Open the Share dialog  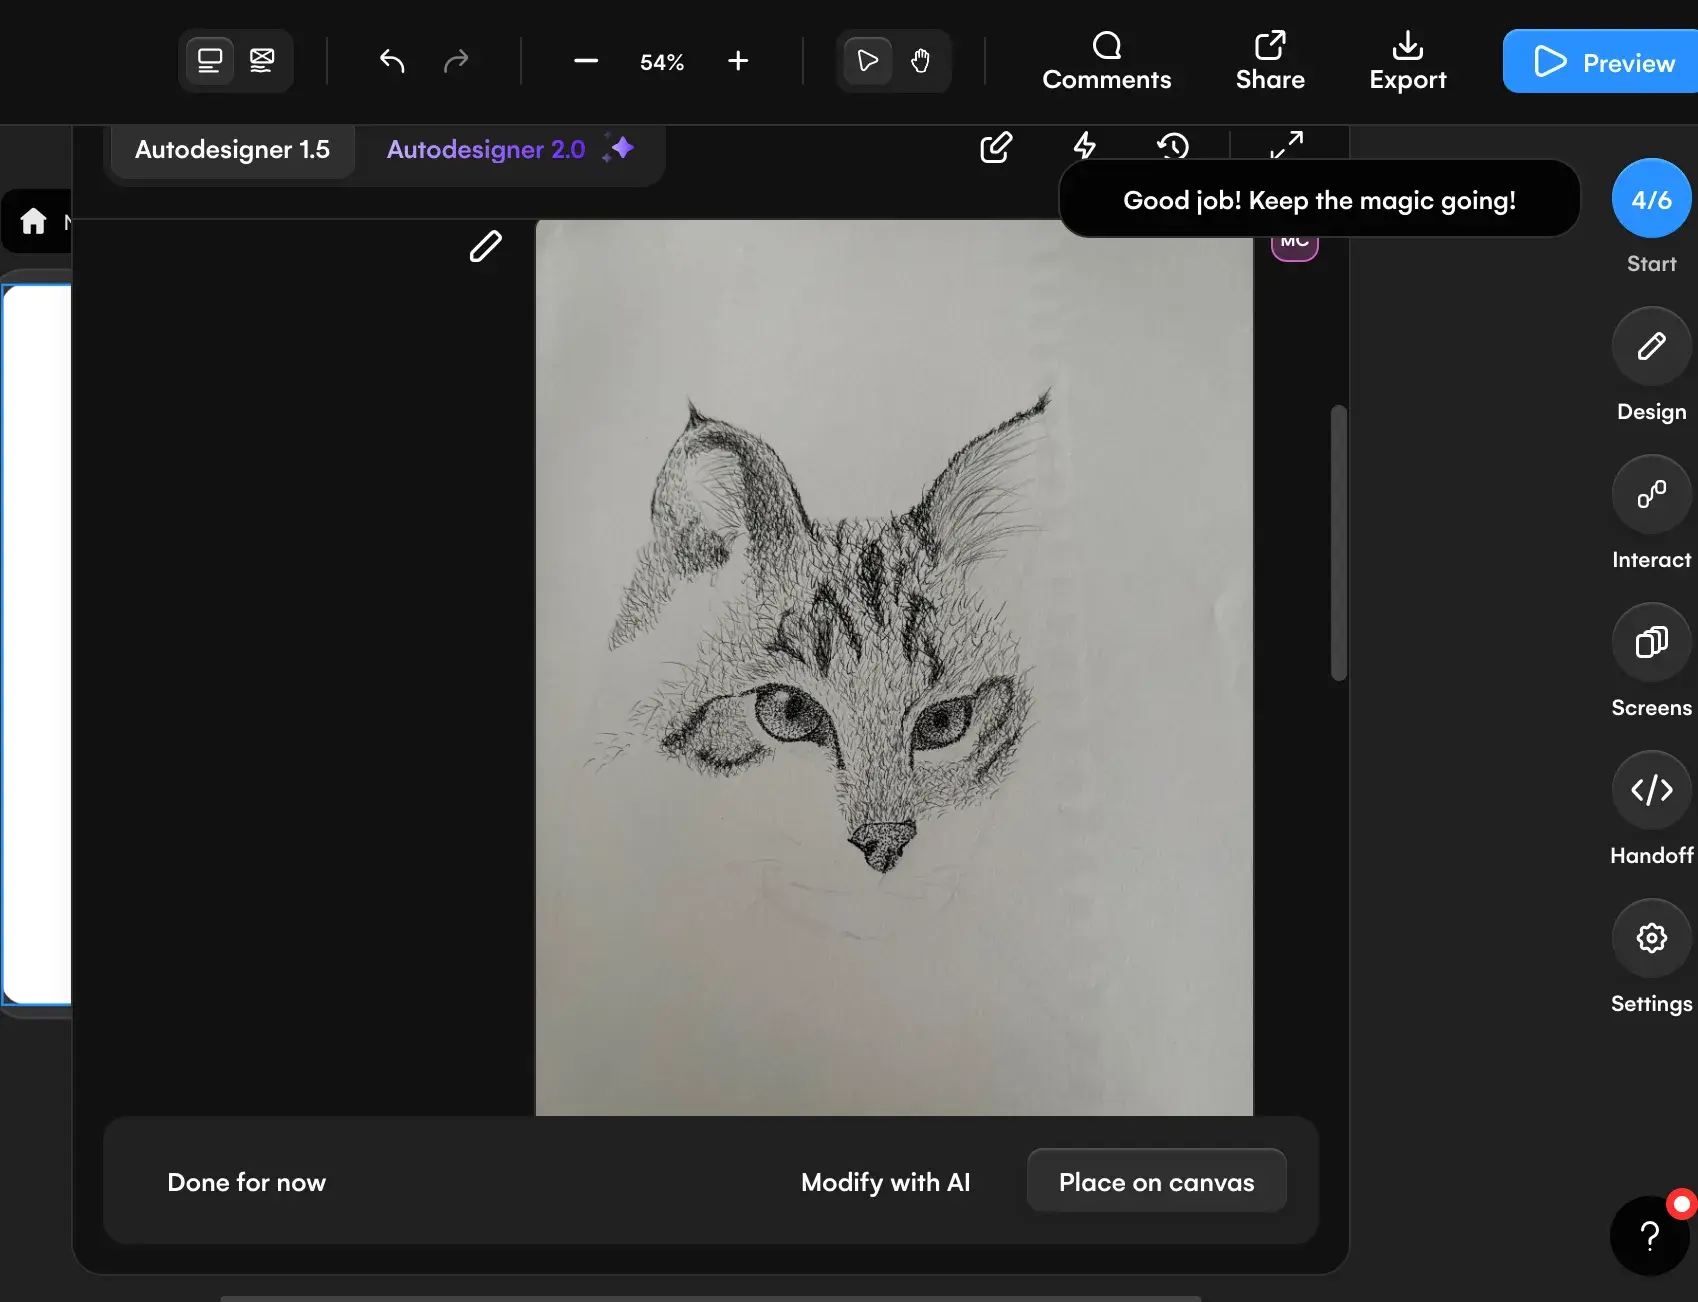1270,62
